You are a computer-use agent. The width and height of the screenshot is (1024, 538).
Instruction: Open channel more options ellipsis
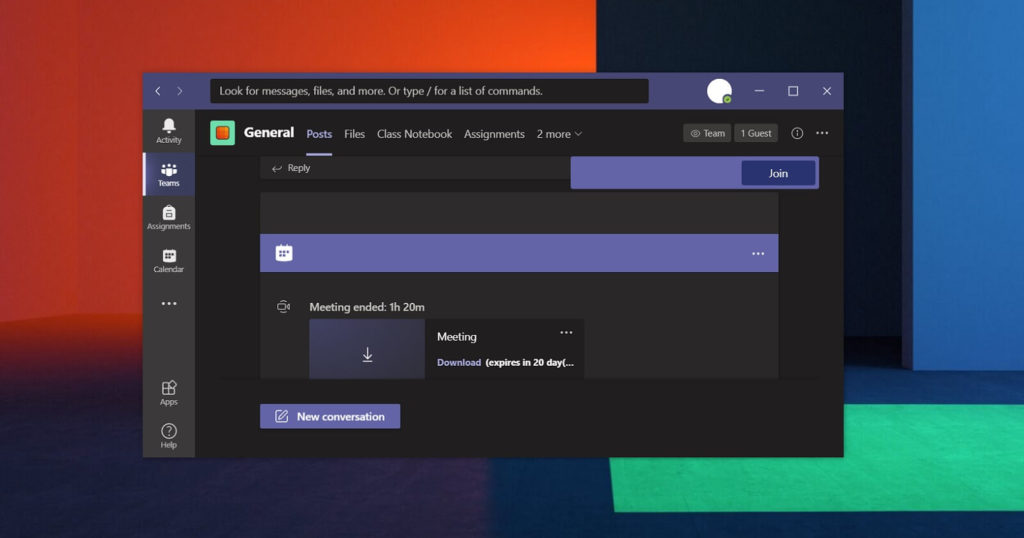point(822,133)
